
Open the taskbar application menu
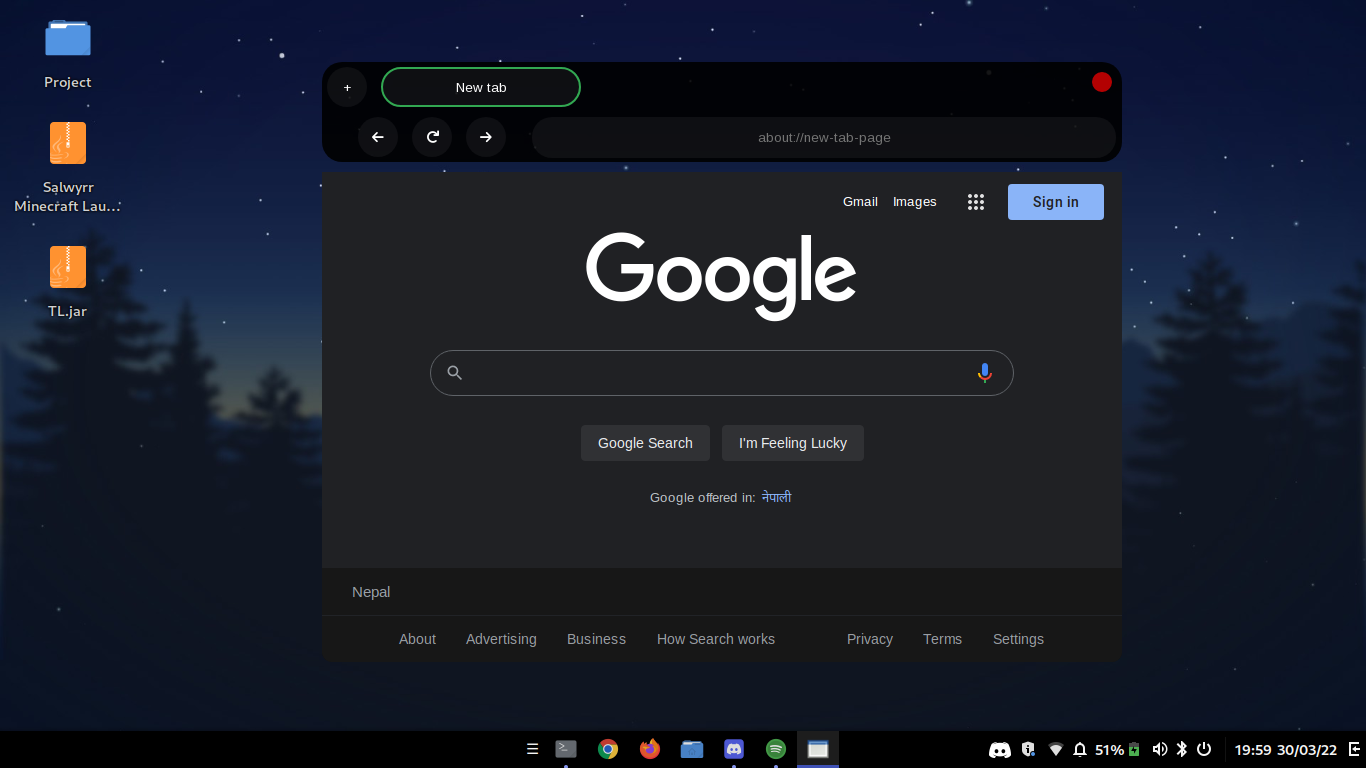[532, 749]
